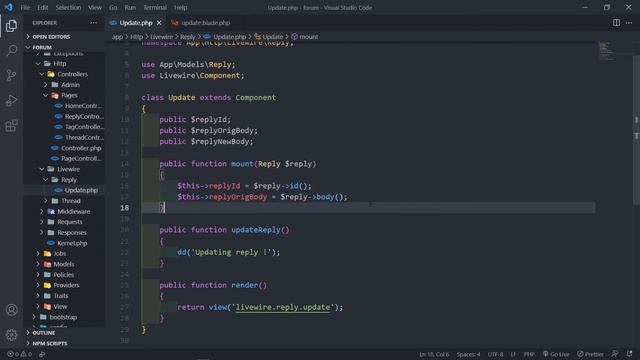Open ReplyController file in tree
Image resolution: width=640 pixels, height=360 pixels.
pyautogui.click(x=84, y=116)
